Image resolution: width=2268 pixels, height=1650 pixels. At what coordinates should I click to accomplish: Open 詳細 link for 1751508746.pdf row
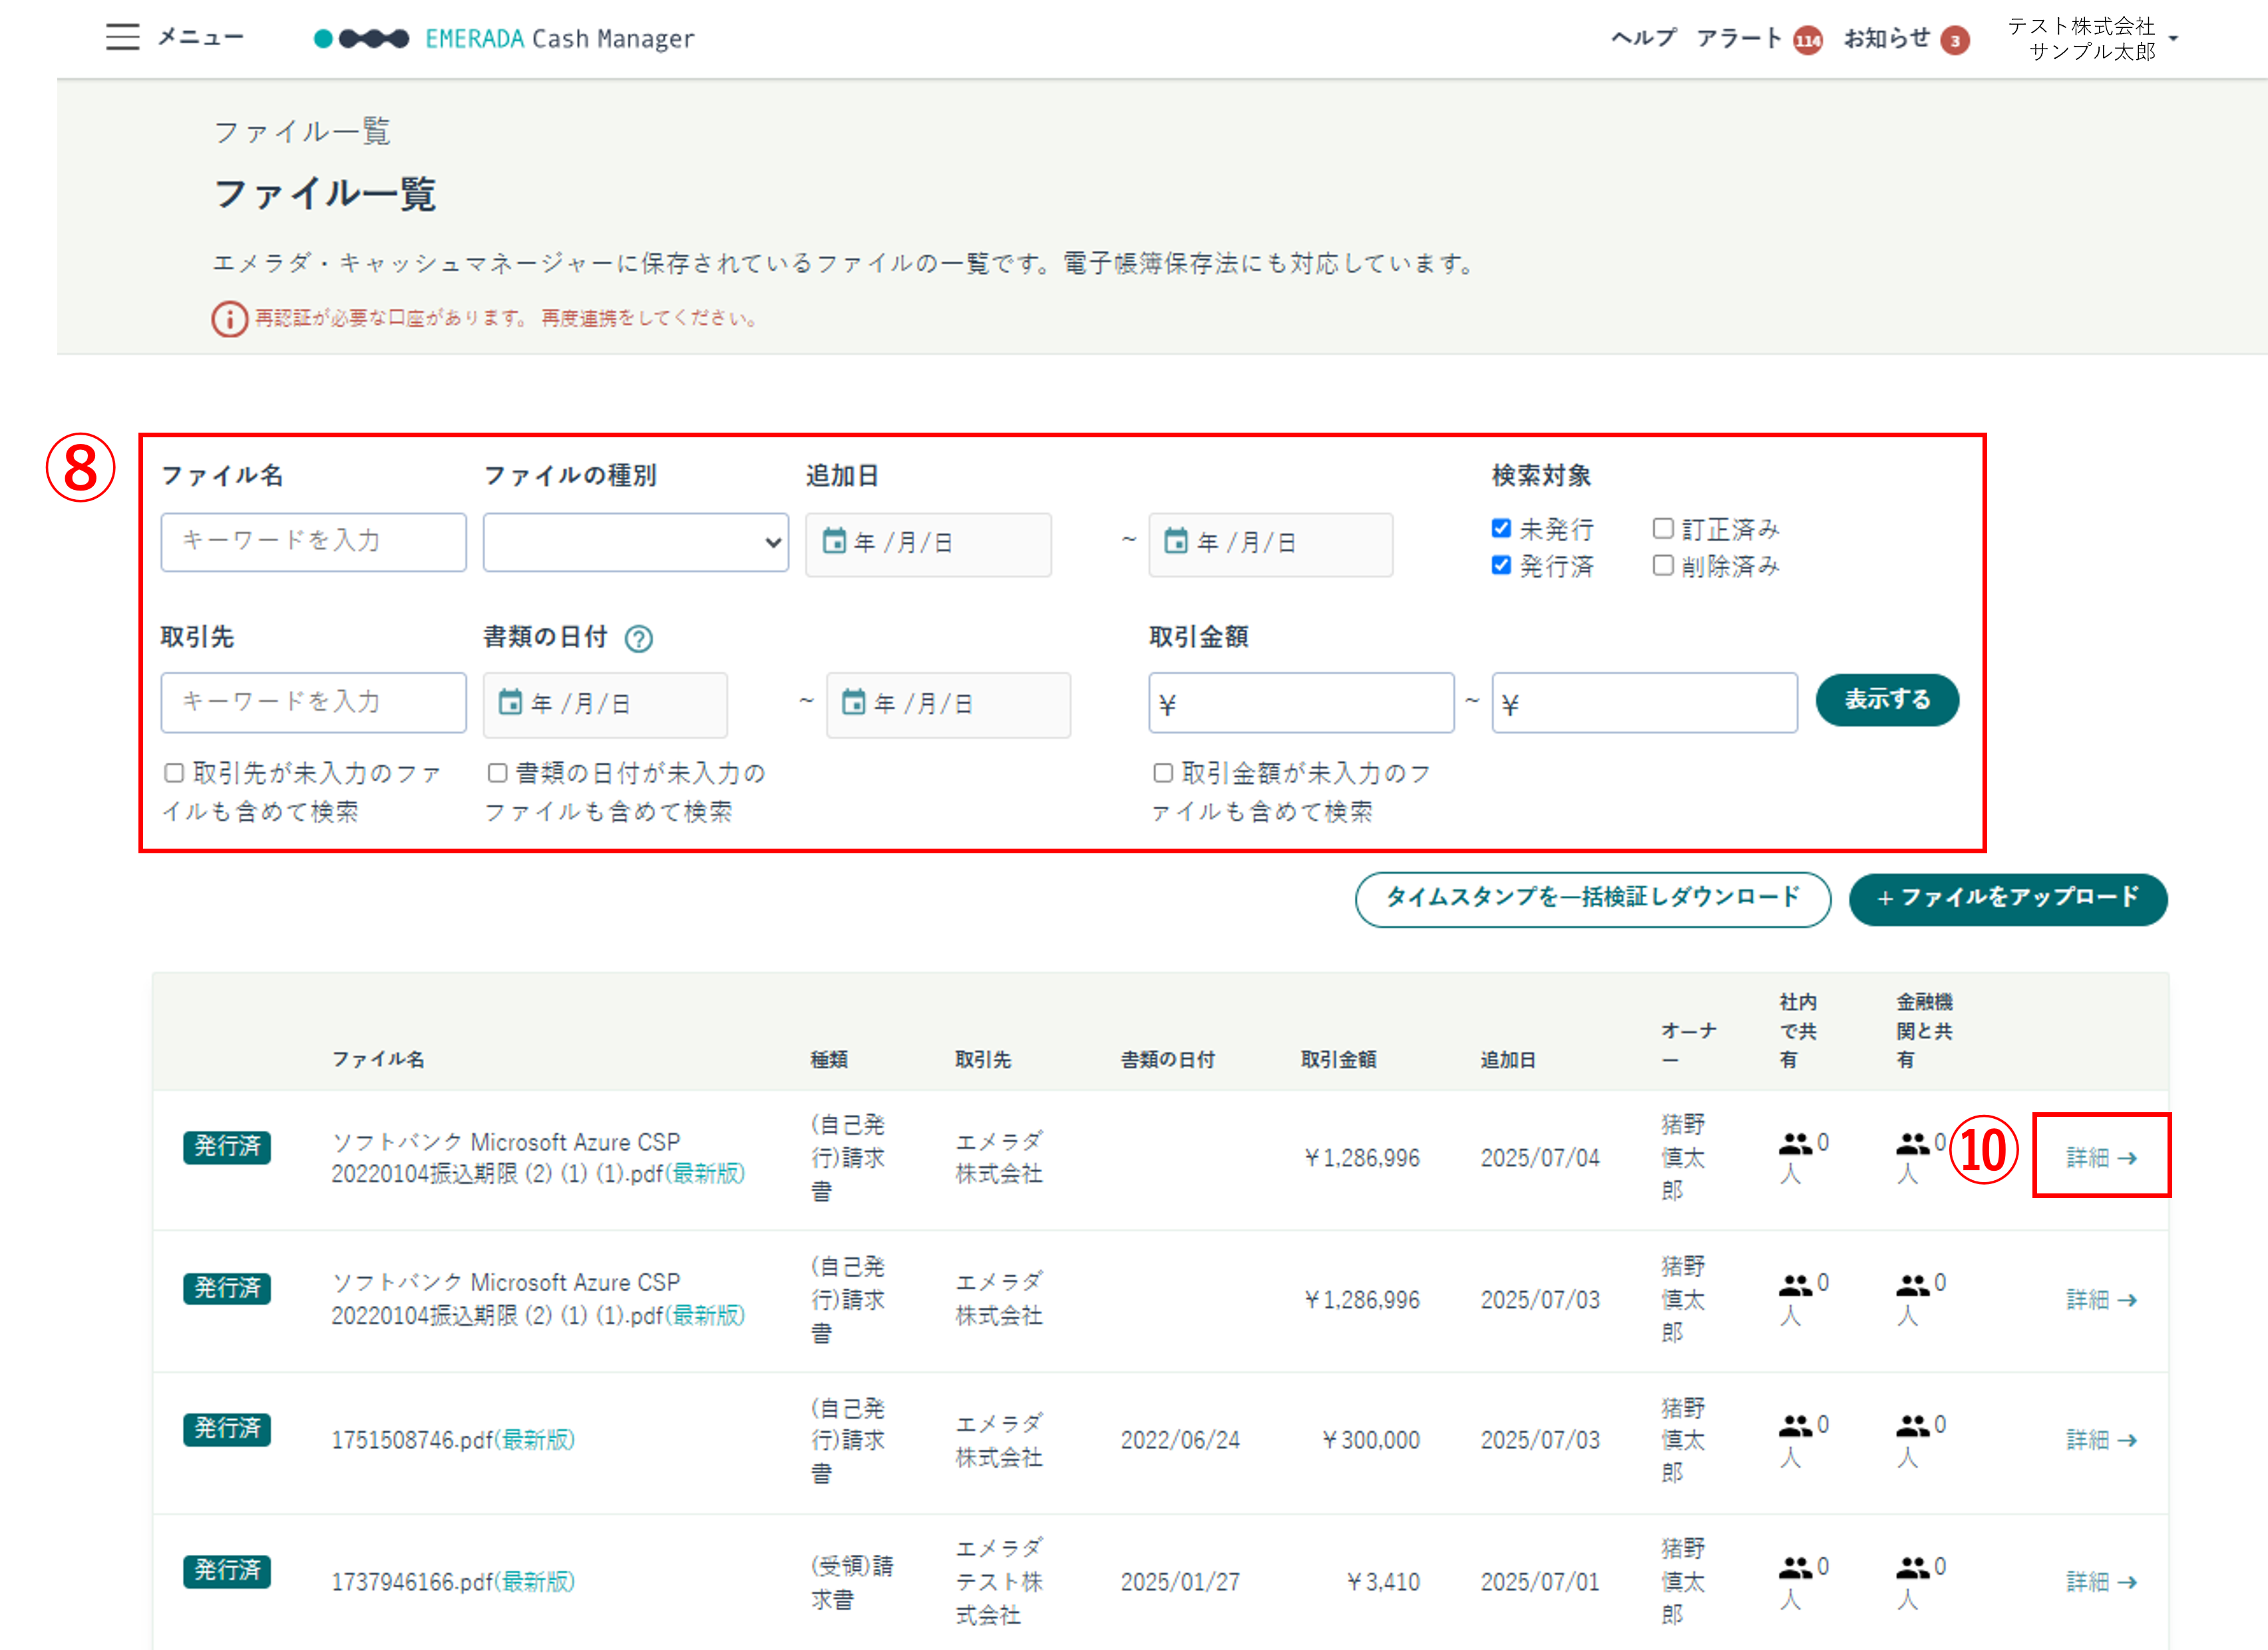[x=2102, y=1439]
